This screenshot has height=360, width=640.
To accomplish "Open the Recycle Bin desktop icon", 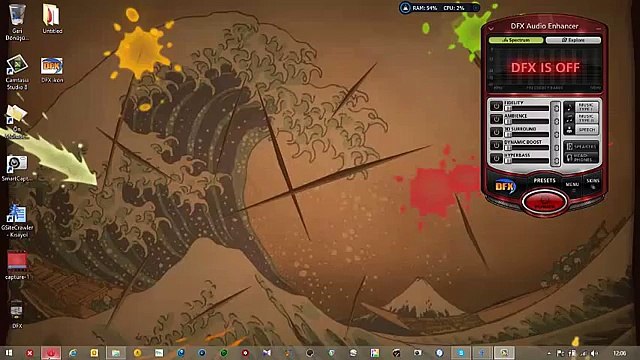I will [17, 22].
